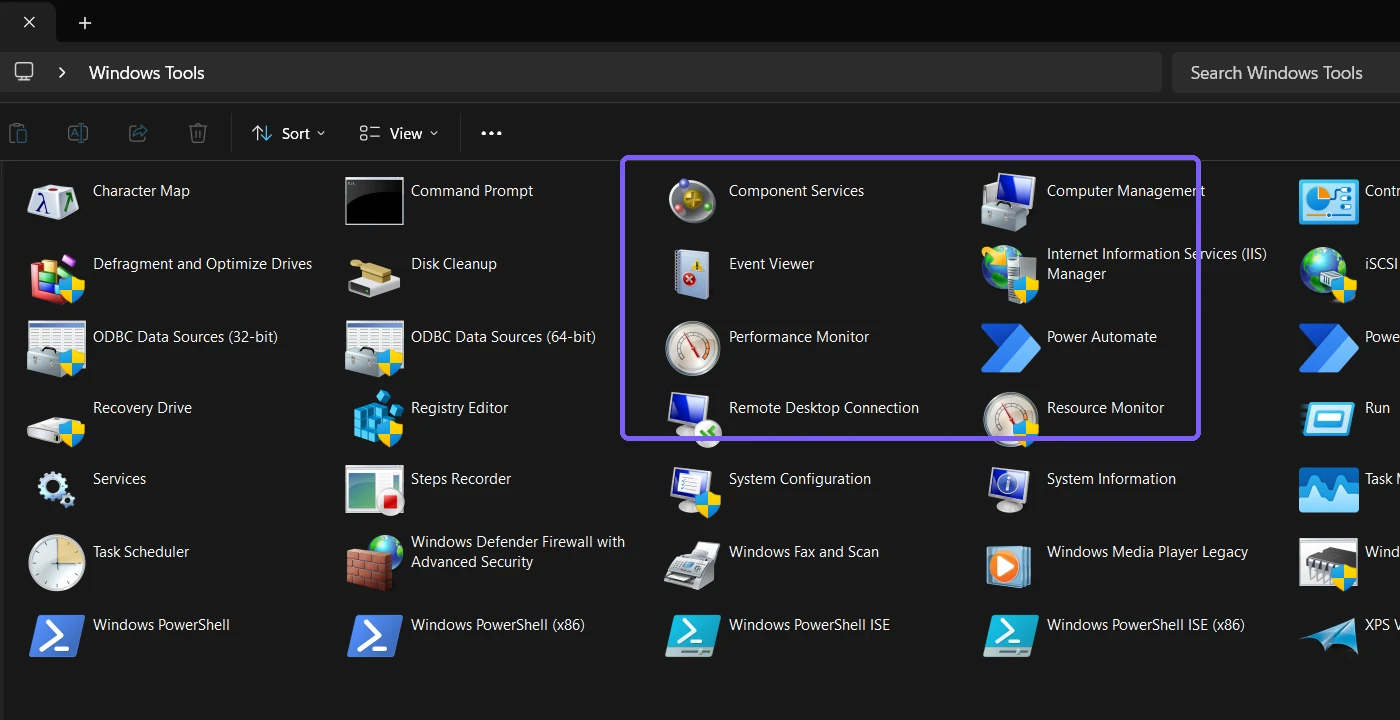This screenshot has height=720, width=1400.
Task: Select the Windows PowerShell ISE icon
Action: pyautogui.click(x=692, y=636)
